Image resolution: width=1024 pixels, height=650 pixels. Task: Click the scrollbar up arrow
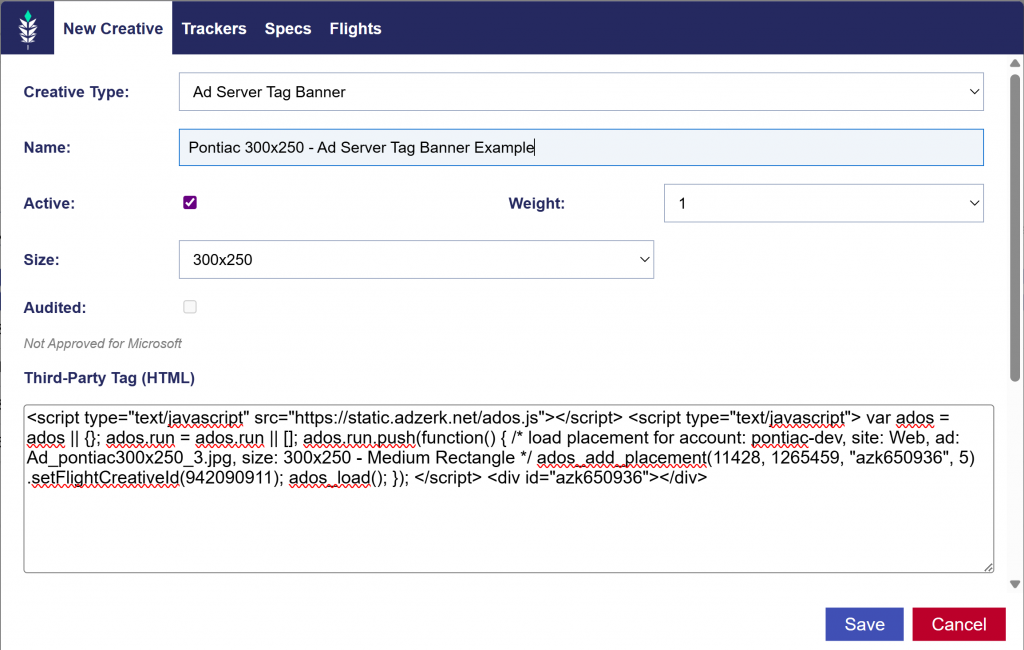pos(1015,65)
